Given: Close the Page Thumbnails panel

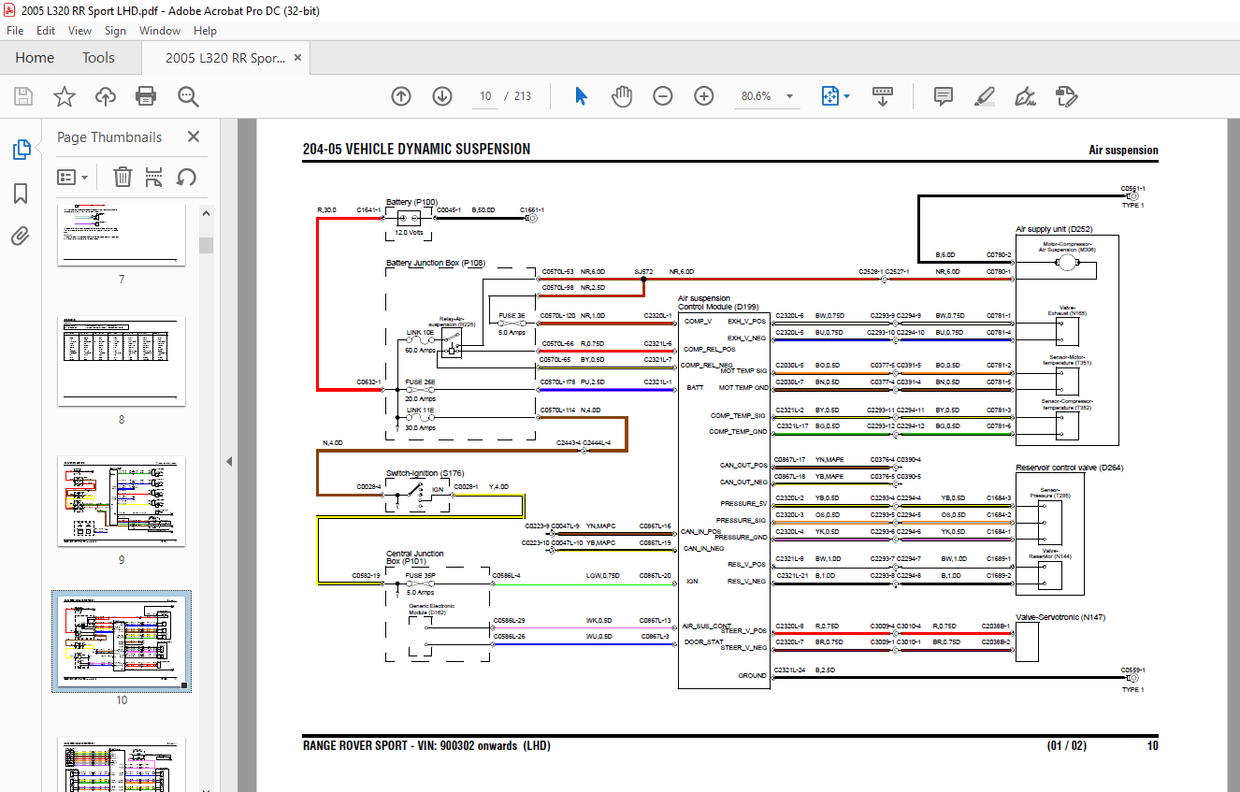Looking at the screenshot, I should point(194,137).
